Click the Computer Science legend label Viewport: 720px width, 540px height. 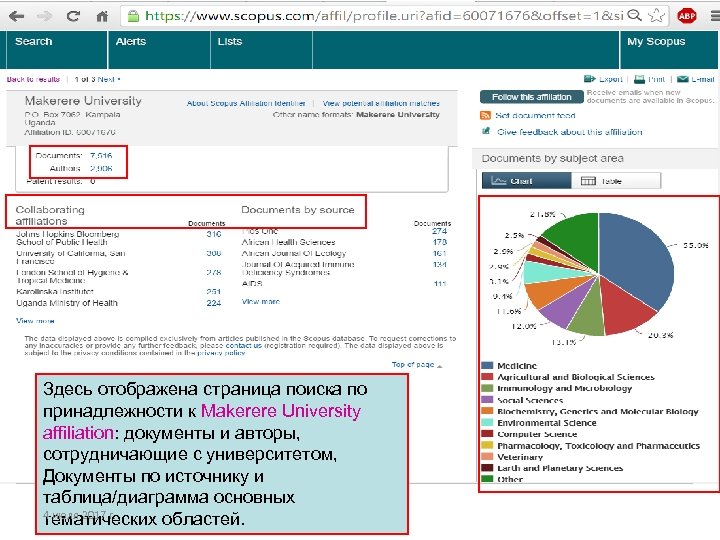pyautogui.click(x=537, y=434)
